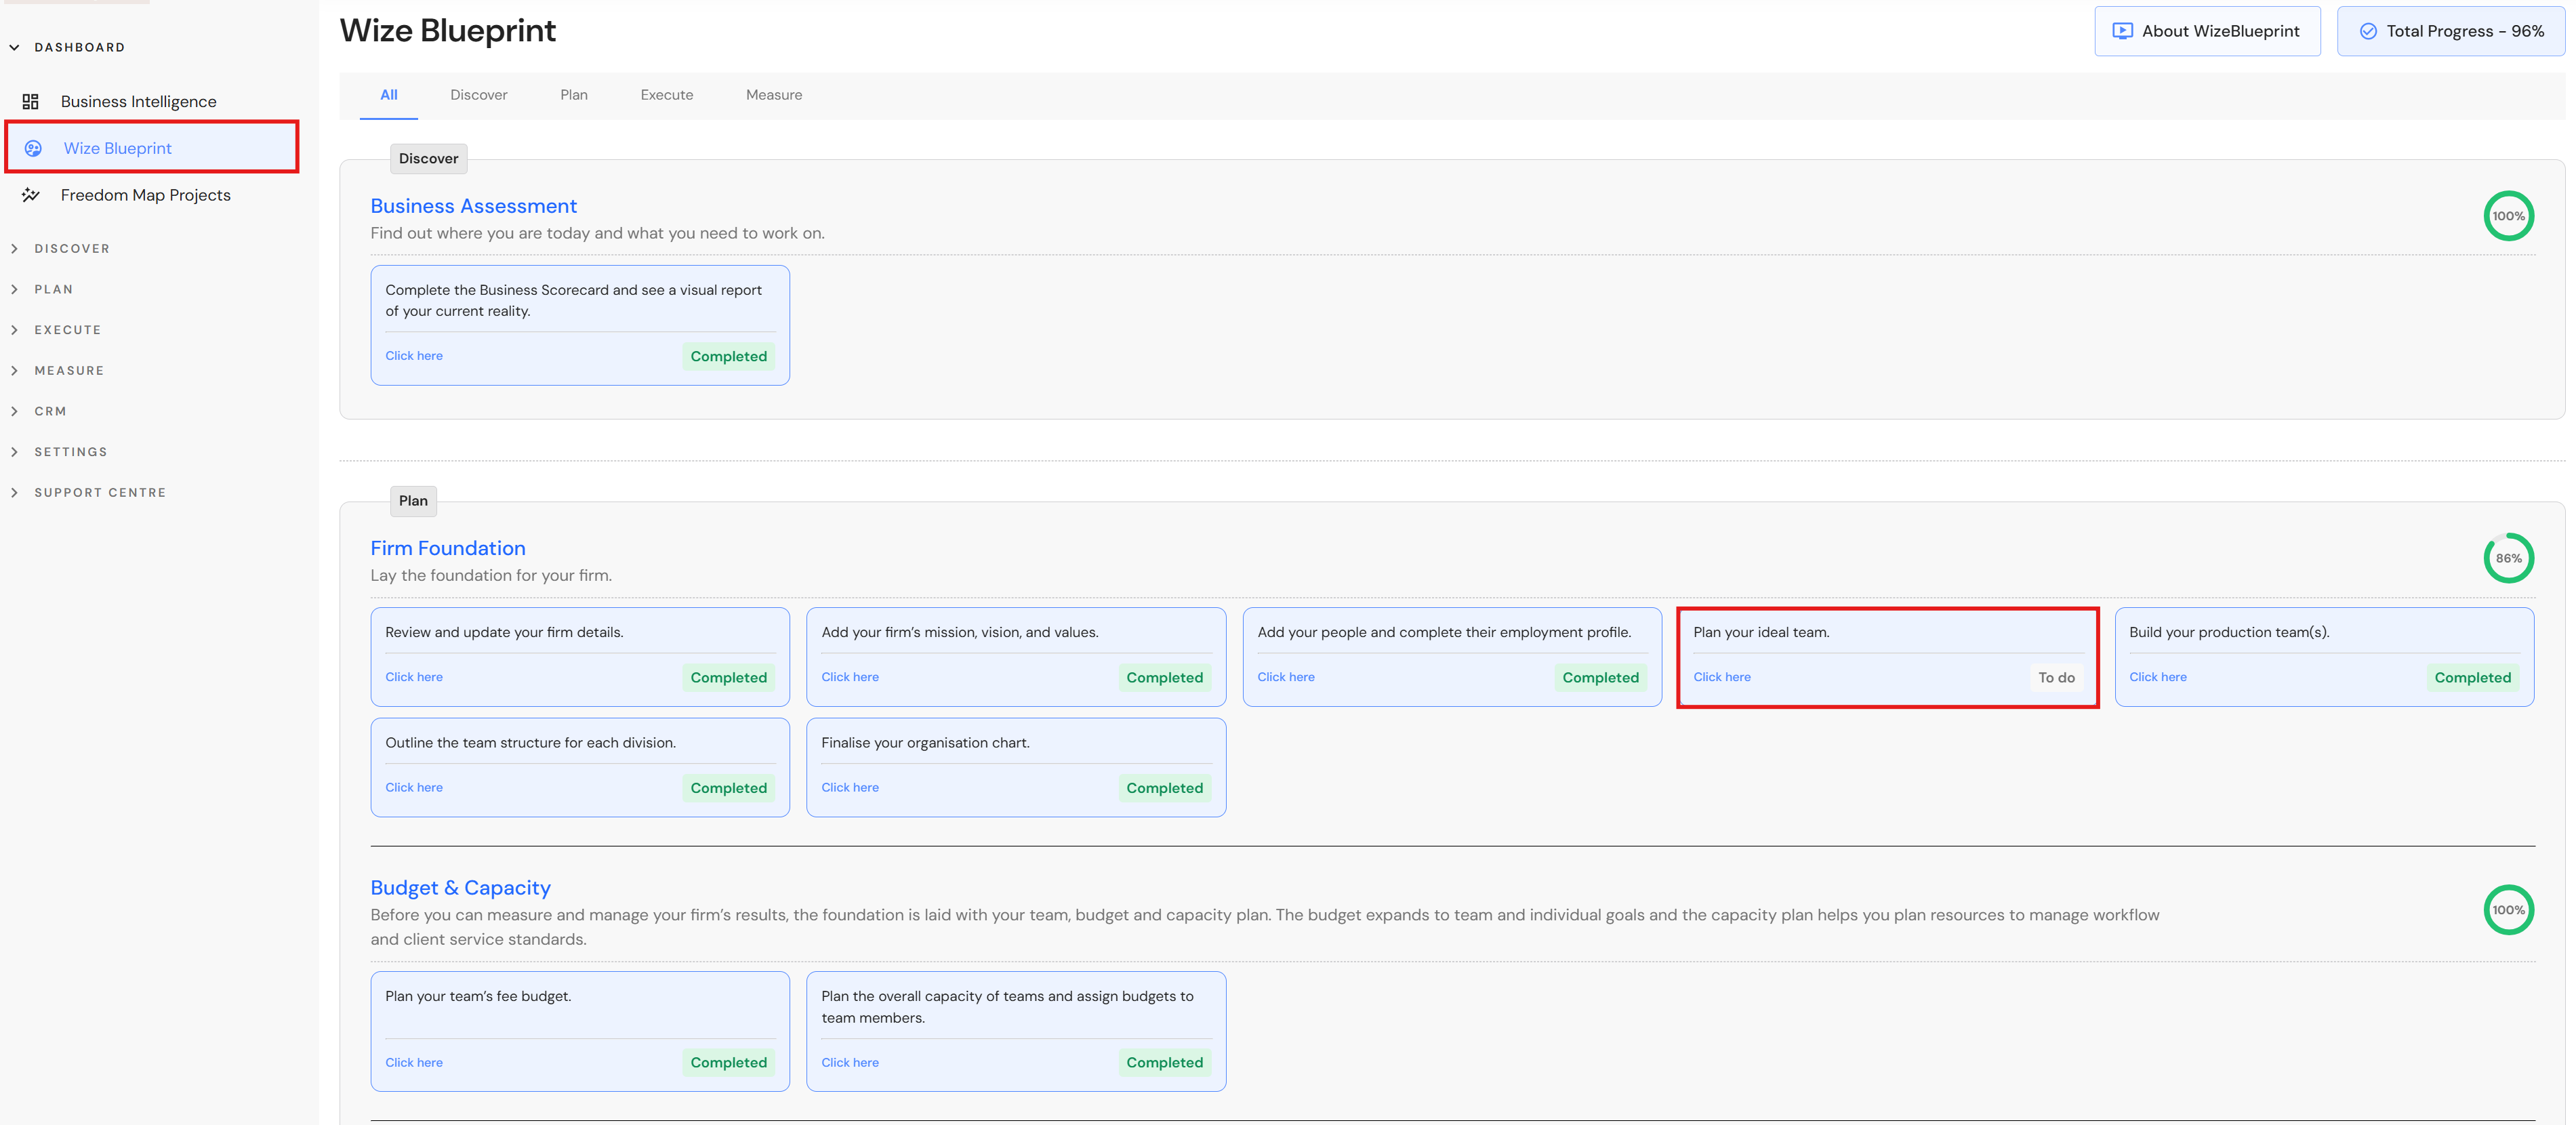Click the Wize Blueprint sidebar icon

(x=33, y=148)
